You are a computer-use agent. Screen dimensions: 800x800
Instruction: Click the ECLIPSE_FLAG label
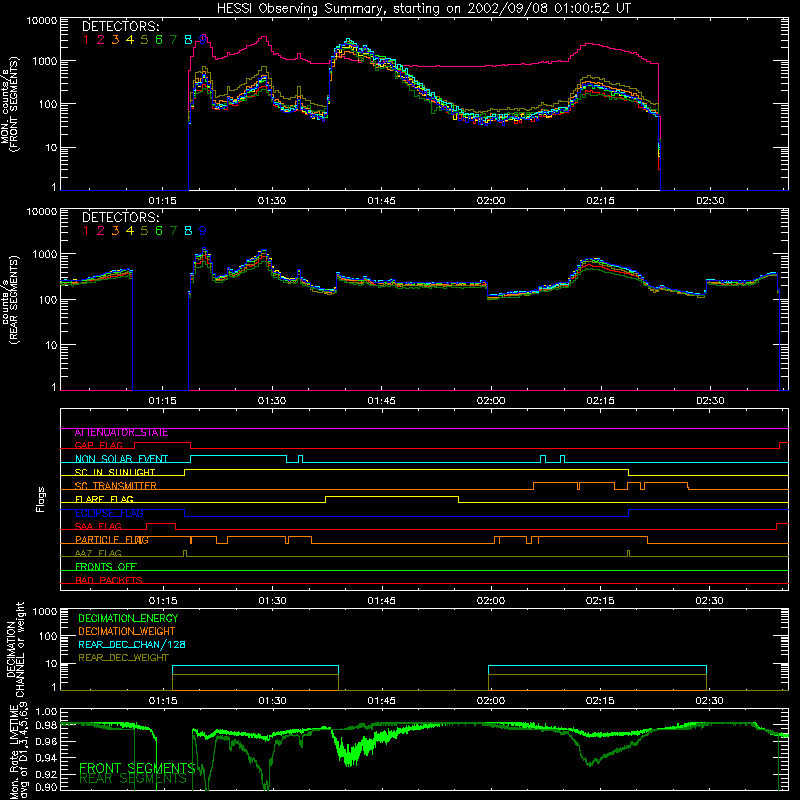(x=109, y=513)
